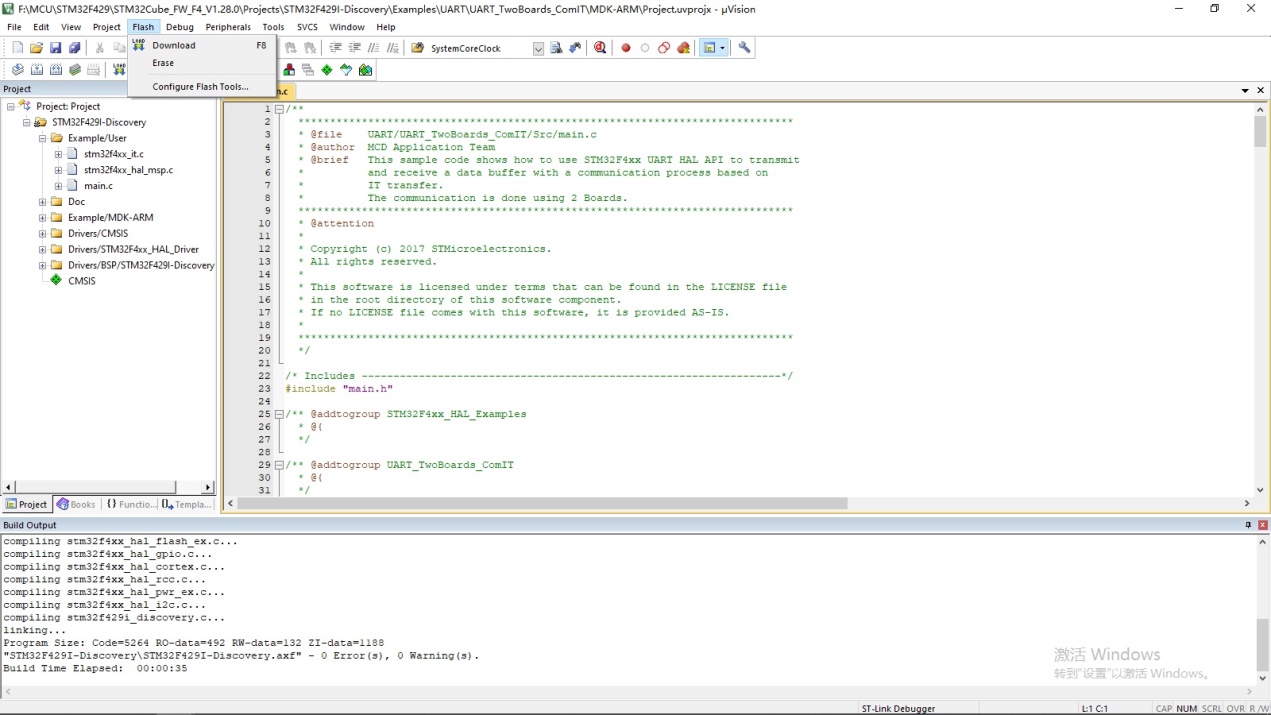Click the Uncomment selection icon

(393, 48)
